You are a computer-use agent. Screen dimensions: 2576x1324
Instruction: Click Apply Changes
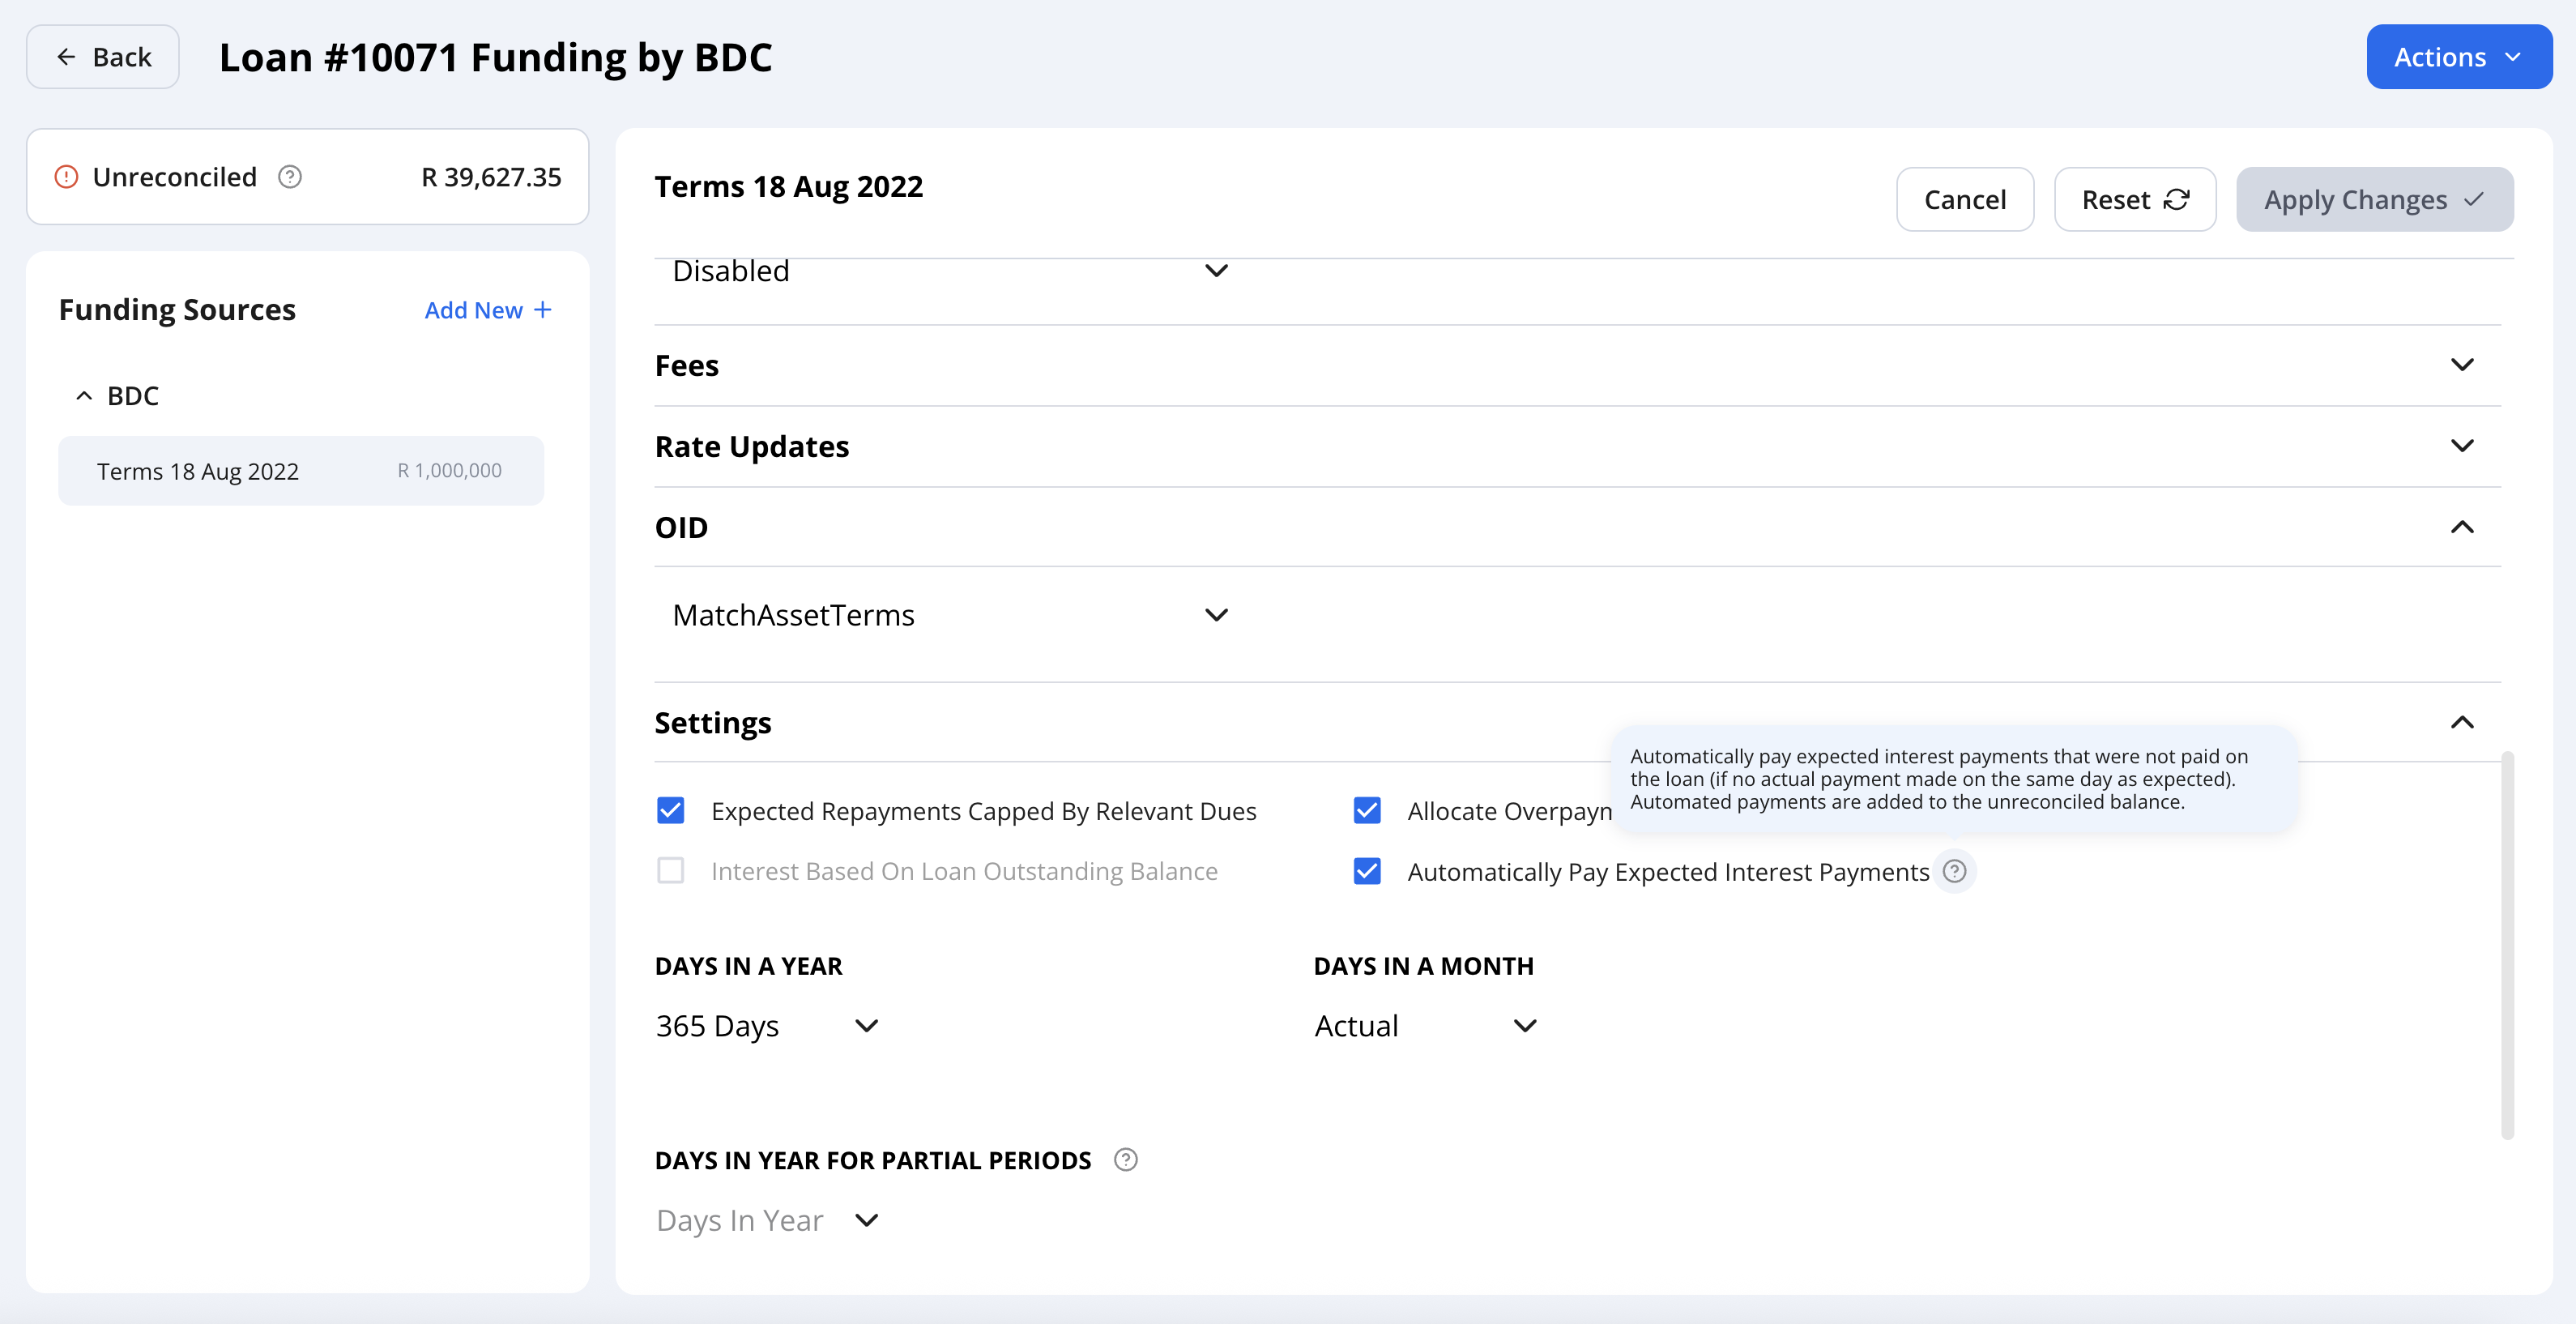[2374, 200]
